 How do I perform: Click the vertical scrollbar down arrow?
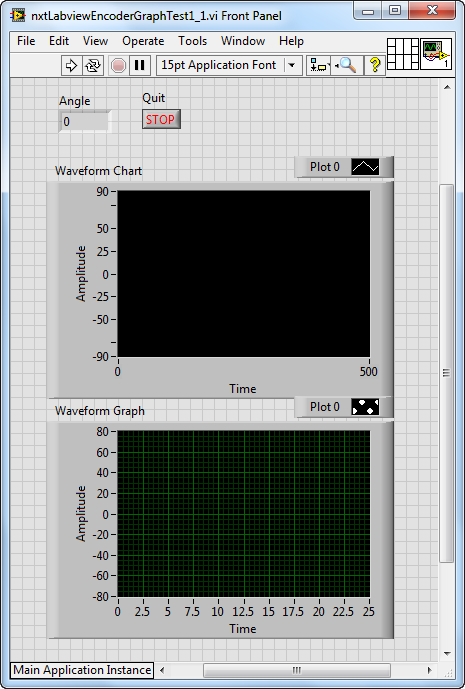447,653
